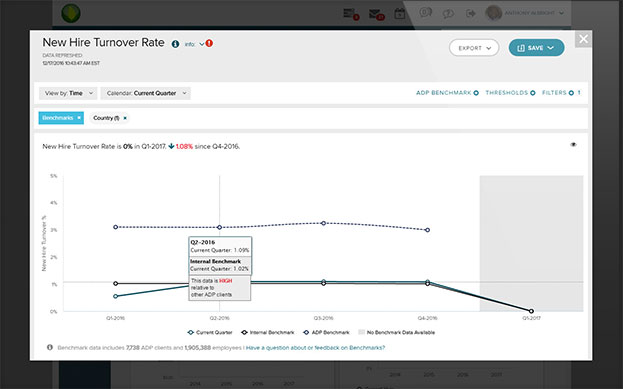The width and height of the screenshot is (623, 389).
Task: Click the red 1.08% change value
Action: pos(184,146)
